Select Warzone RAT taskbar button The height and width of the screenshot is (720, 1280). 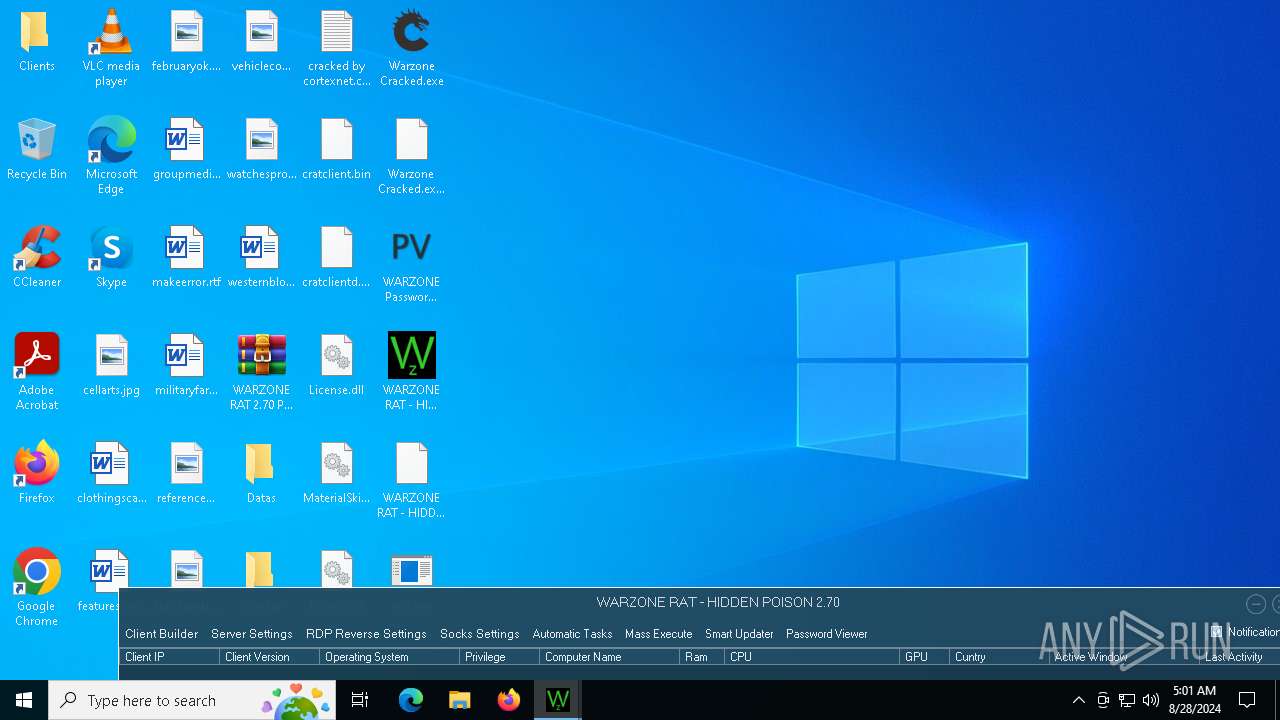[x=558, y=700]
